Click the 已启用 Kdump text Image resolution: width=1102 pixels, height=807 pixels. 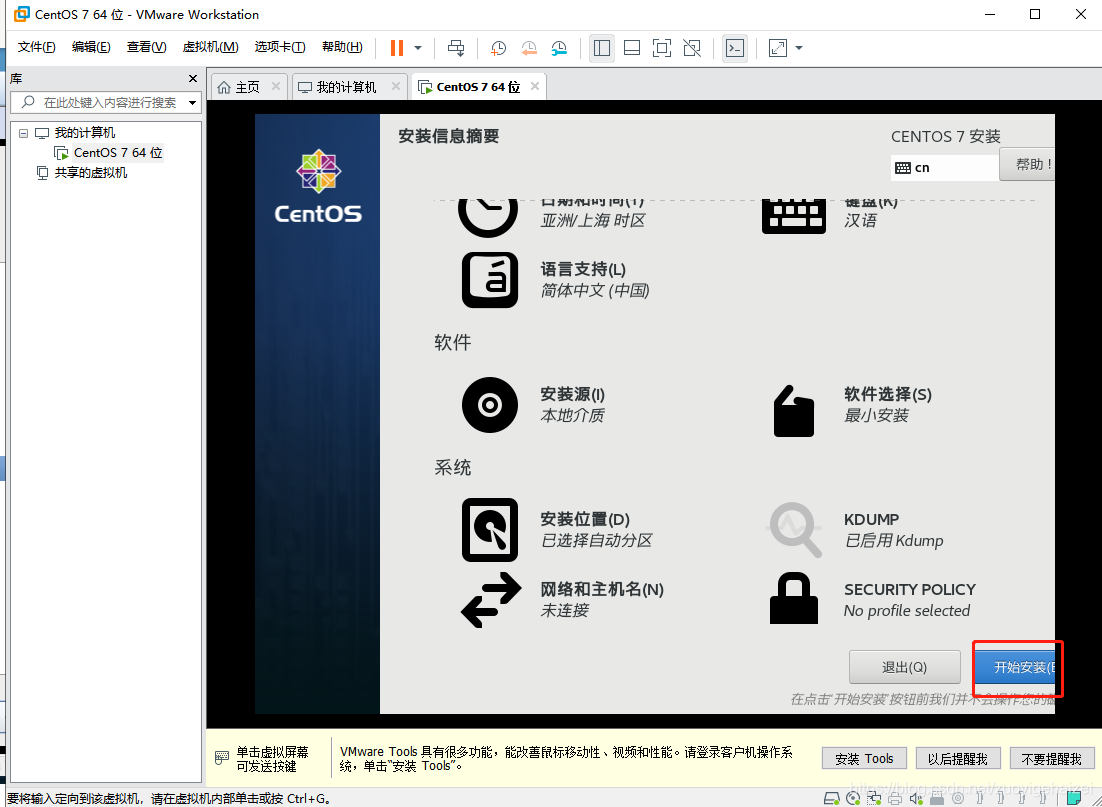pos(893,541)
